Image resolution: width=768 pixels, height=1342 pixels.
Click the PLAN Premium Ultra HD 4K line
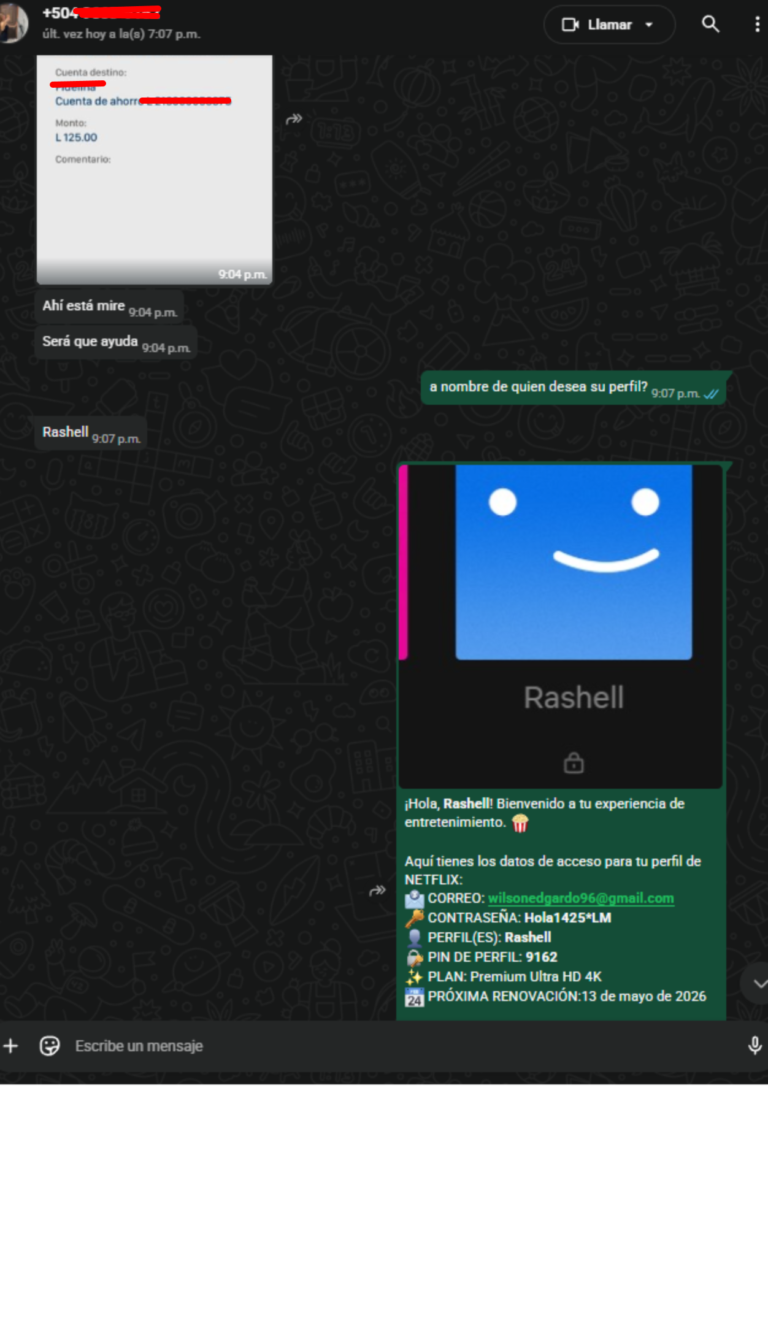coord(503,977)
